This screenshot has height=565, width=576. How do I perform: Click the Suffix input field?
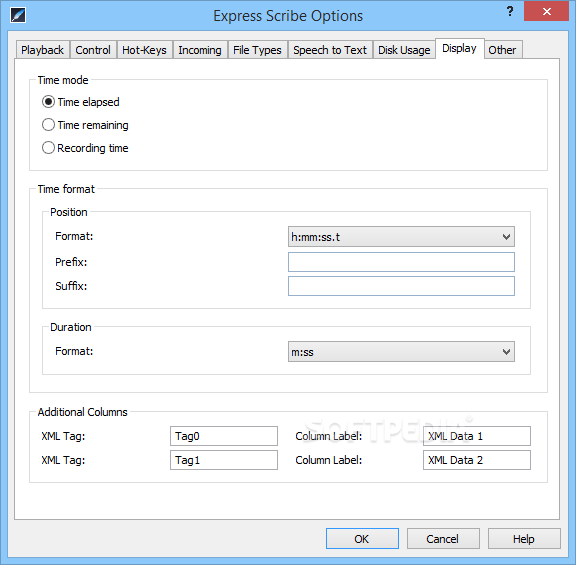[401, 286]
